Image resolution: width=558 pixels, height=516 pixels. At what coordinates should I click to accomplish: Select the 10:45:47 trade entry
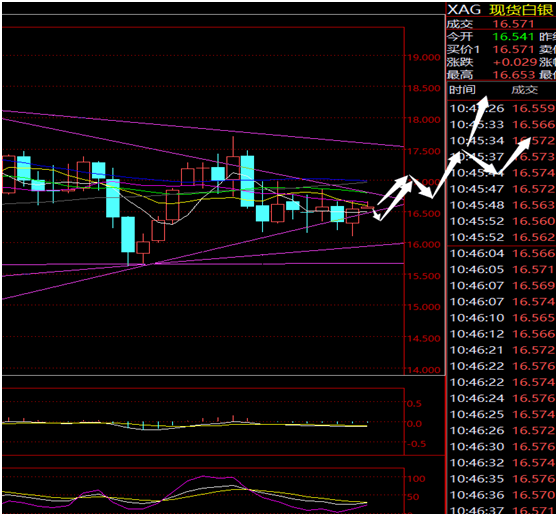coord(502,189)
